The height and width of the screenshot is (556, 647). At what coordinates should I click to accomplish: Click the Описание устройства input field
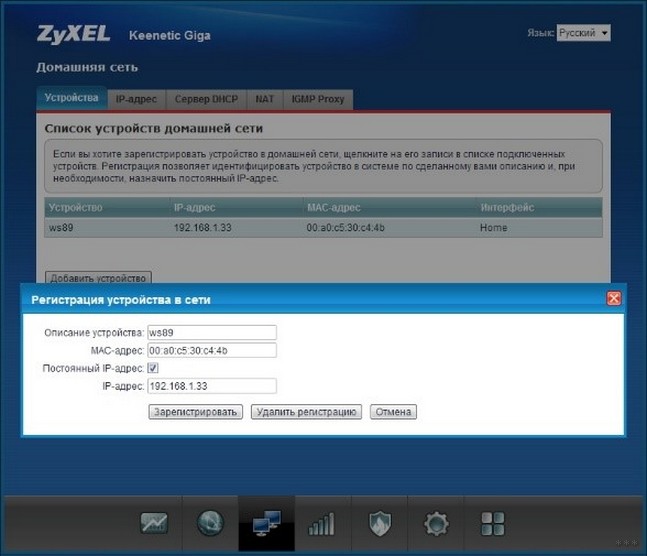(x=210, y=332)
